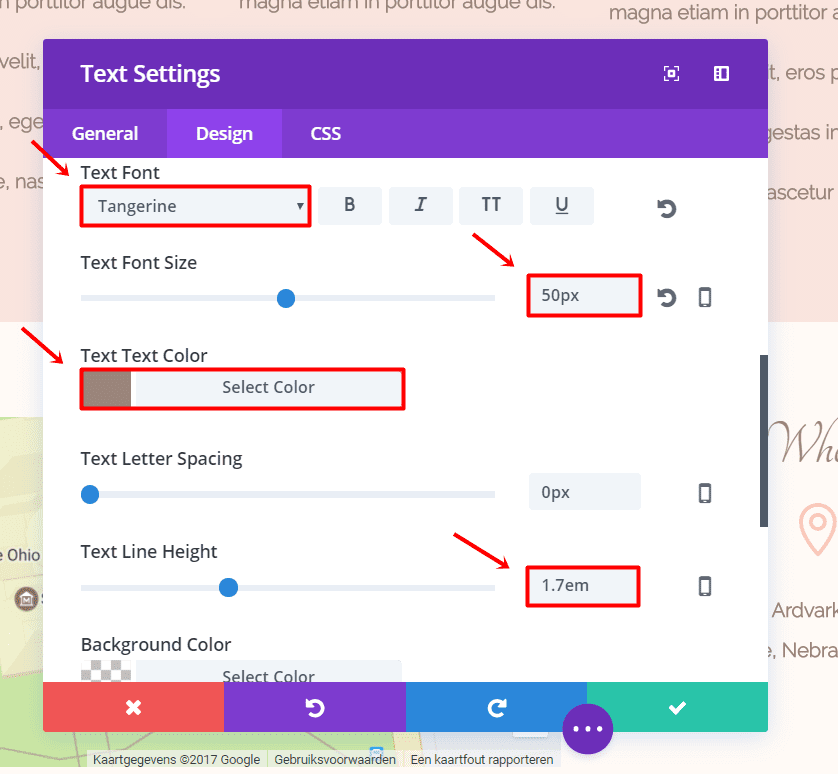Click the Text Letter Spacing label
The width and height of the screenshot is (838, 774).
click(x=161, y=459)
